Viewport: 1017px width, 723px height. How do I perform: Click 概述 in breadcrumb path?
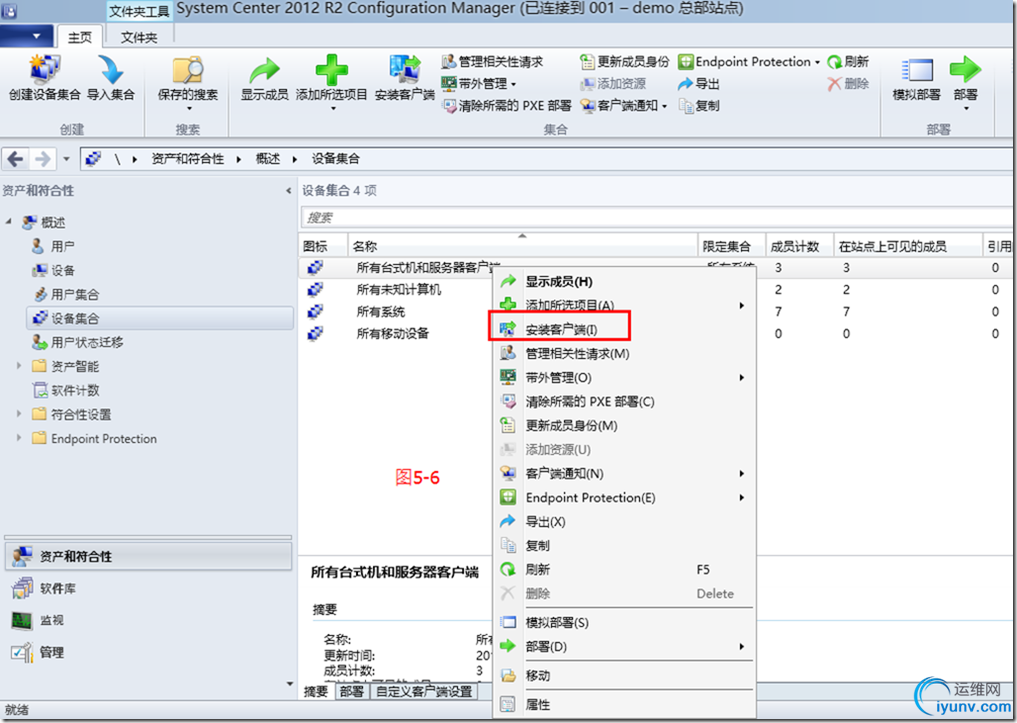tap(267, 159)
